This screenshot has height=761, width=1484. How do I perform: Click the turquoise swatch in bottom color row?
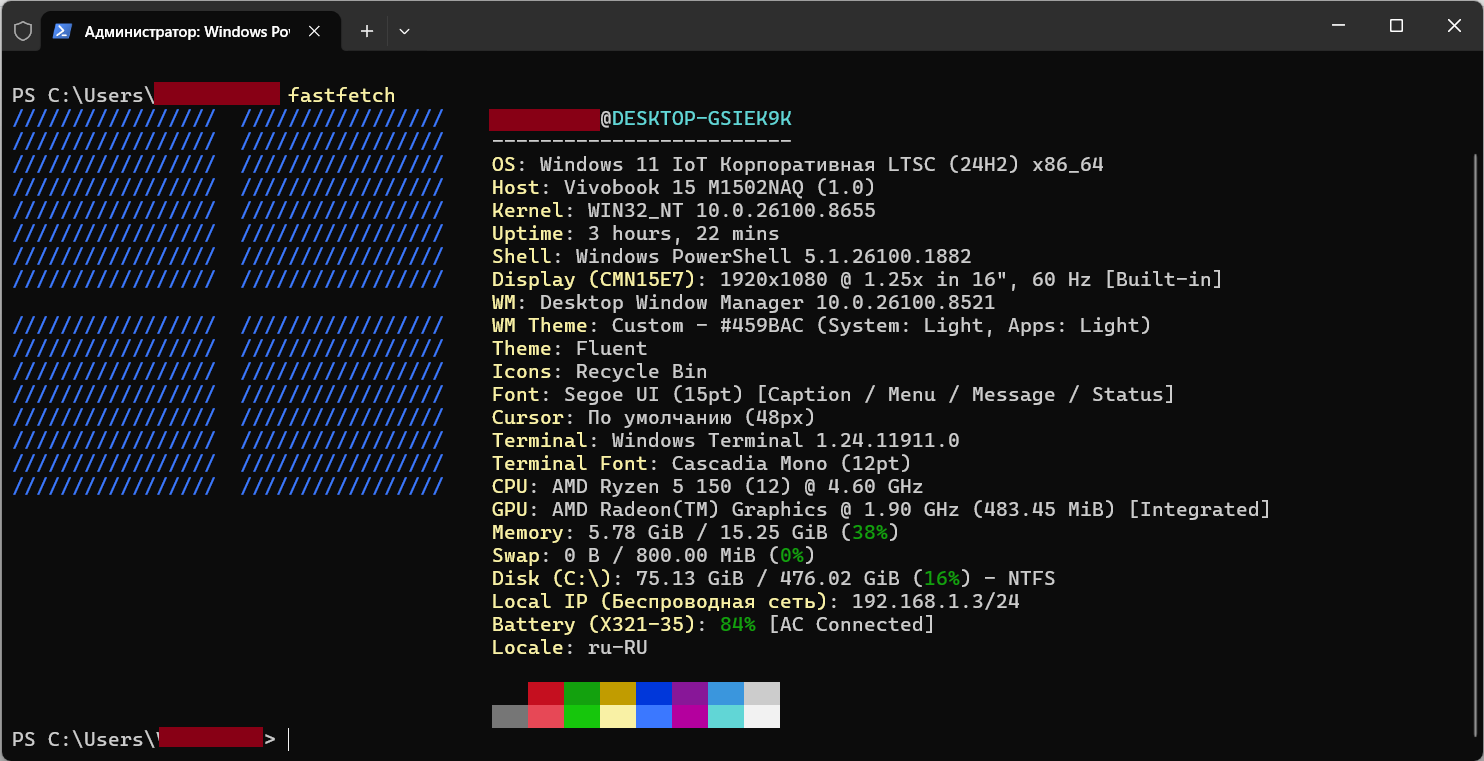pos(726,716)
